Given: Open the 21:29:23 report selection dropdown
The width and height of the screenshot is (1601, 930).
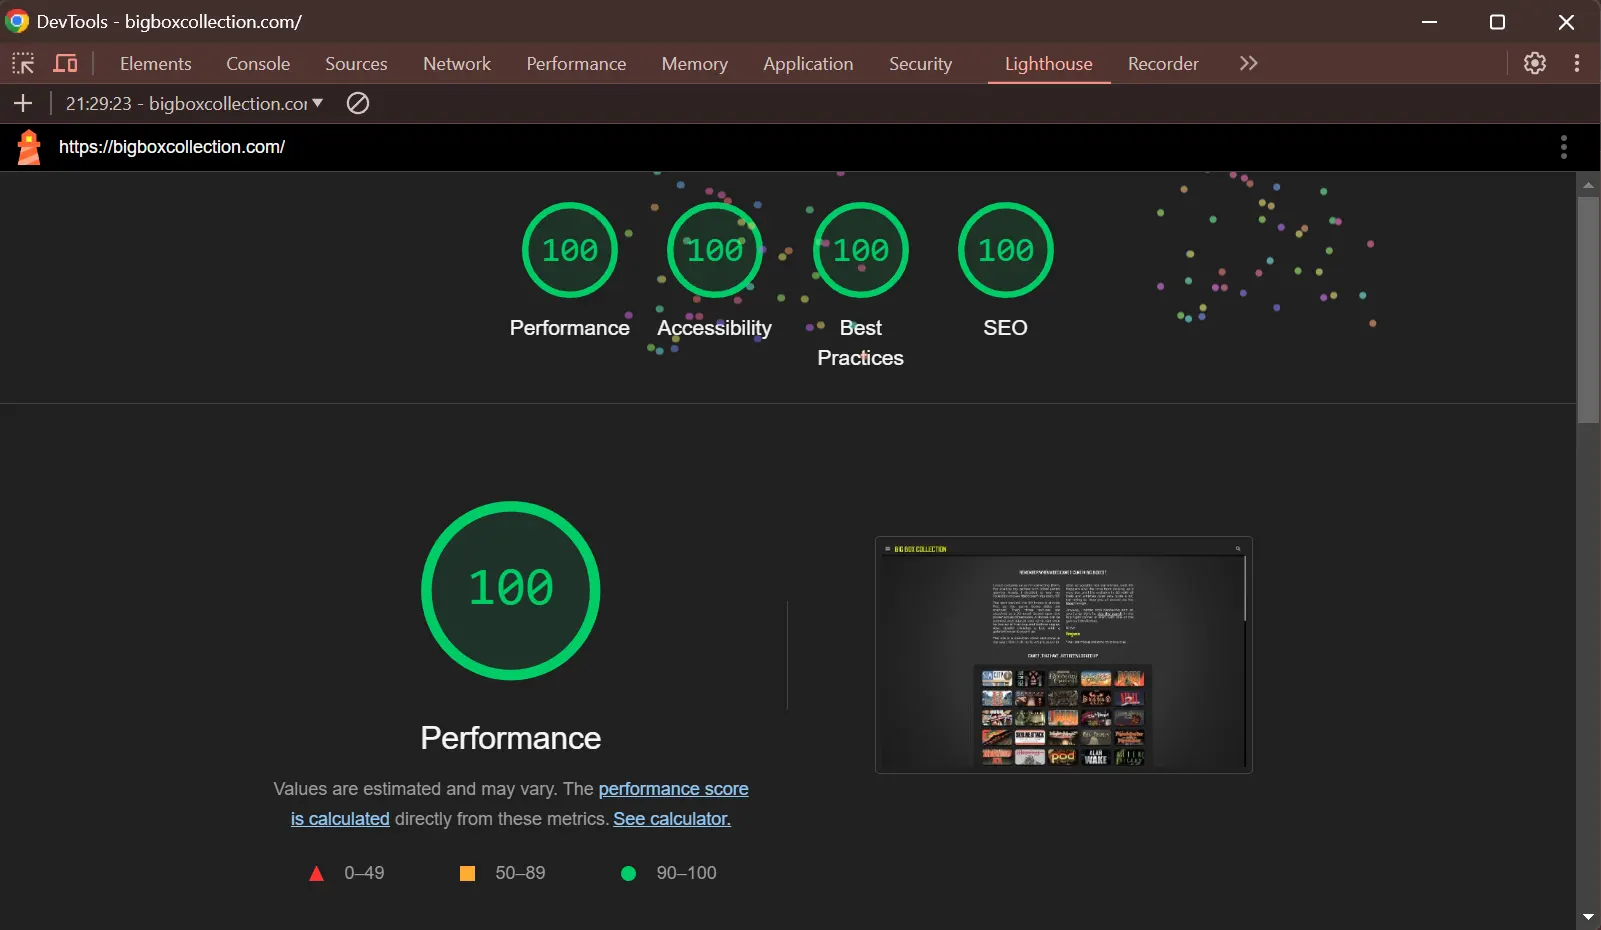Looking at the screenshot, I should point(195,103).
